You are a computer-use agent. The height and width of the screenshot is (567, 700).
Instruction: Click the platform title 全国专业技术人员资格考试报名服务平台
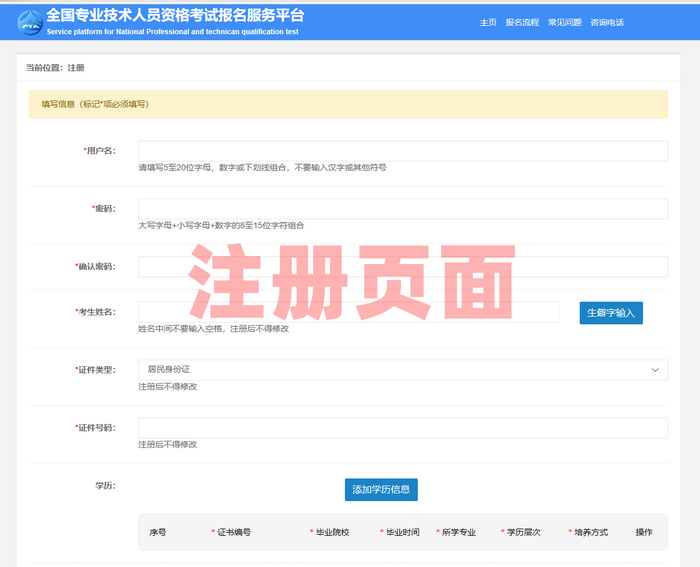click(175, 16)
